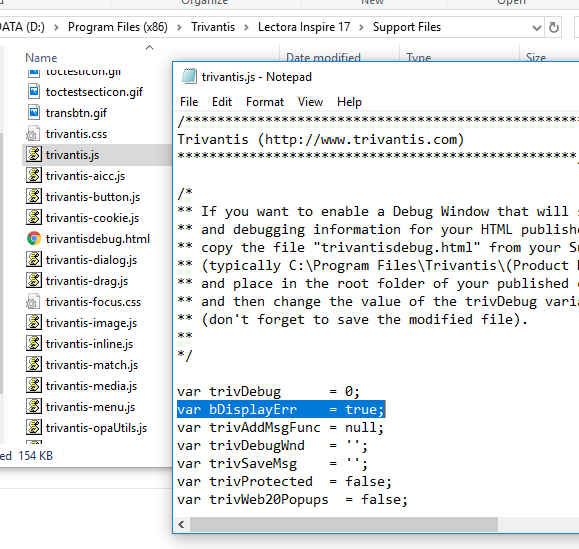
Task: Click the trivantis-inline.js script icon
Action: pyautogui.click(x=34, y=343)
